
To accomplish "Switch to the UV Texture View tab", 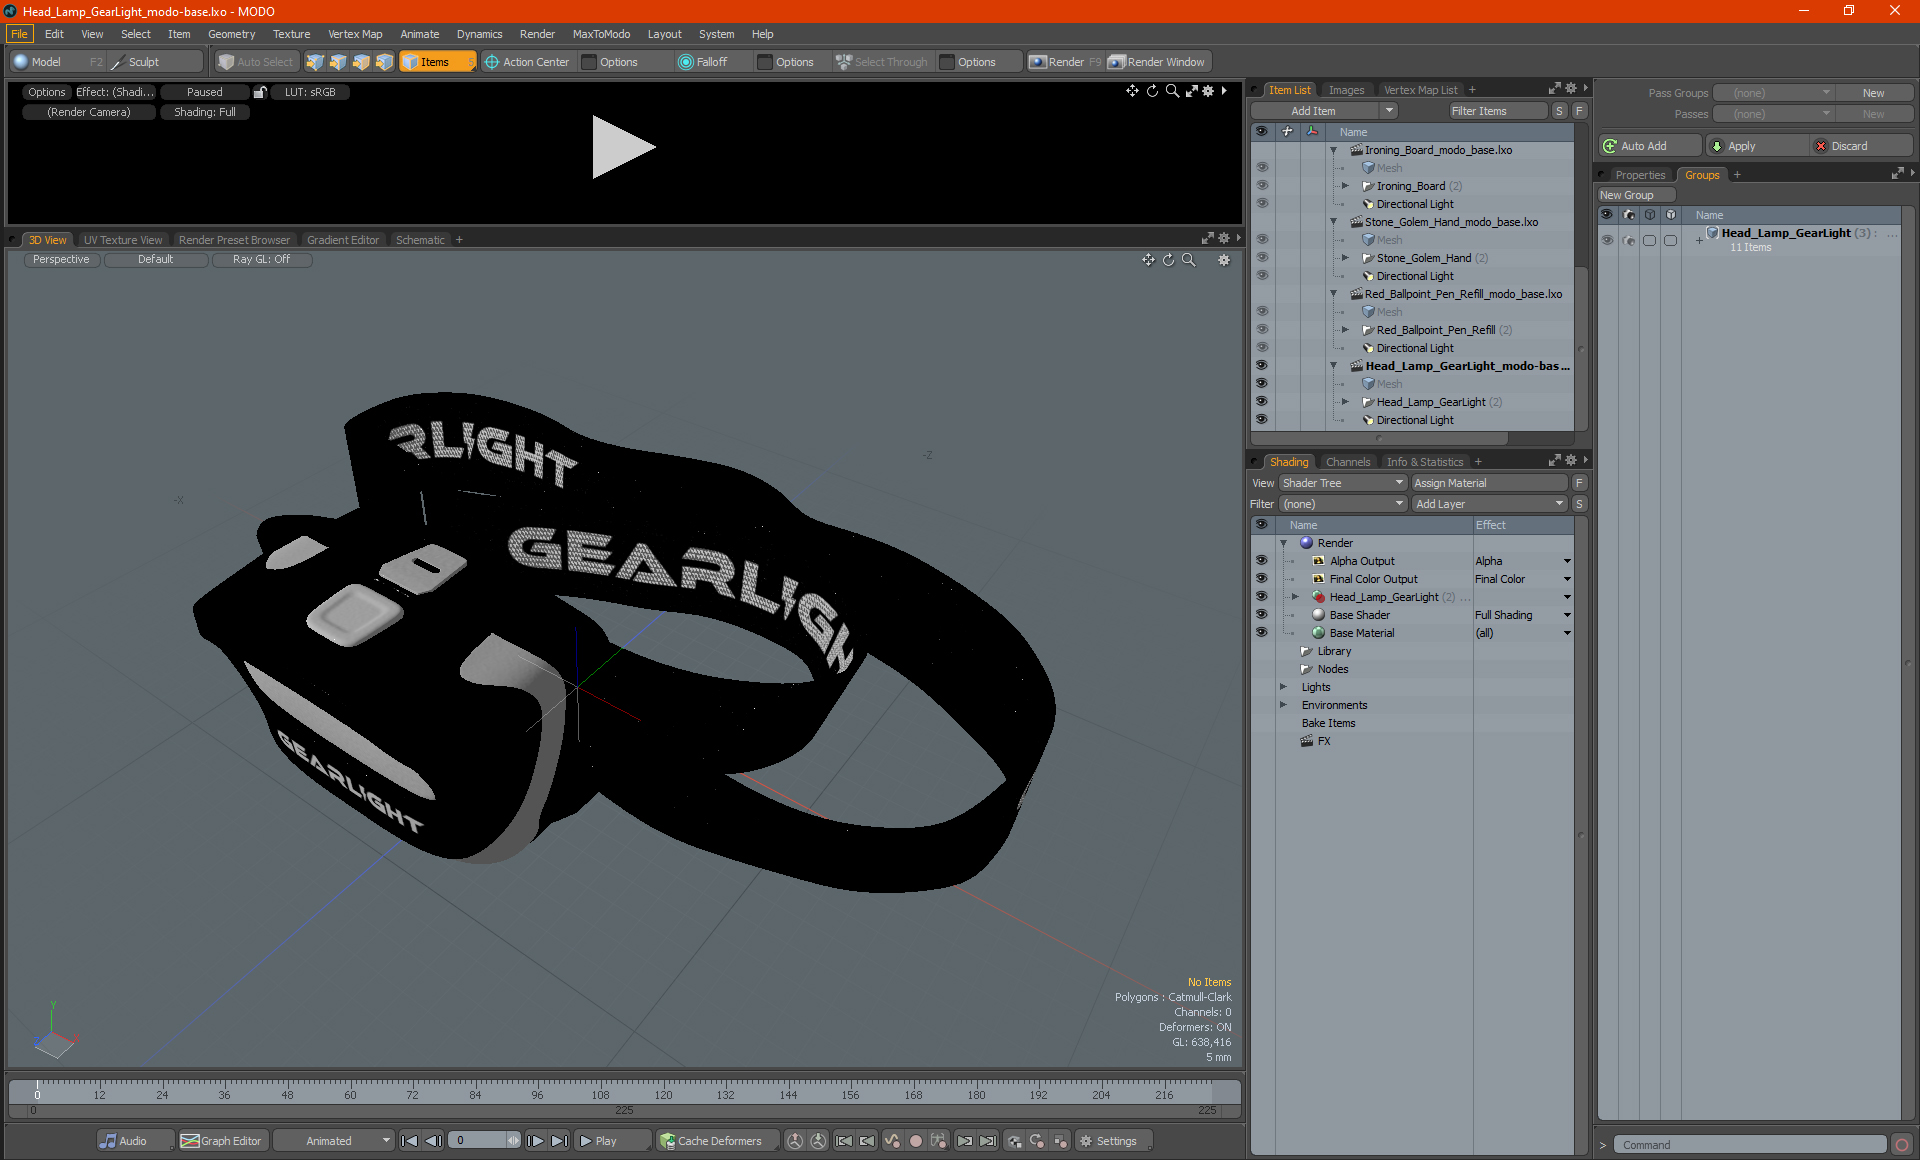I will (123, 240).
